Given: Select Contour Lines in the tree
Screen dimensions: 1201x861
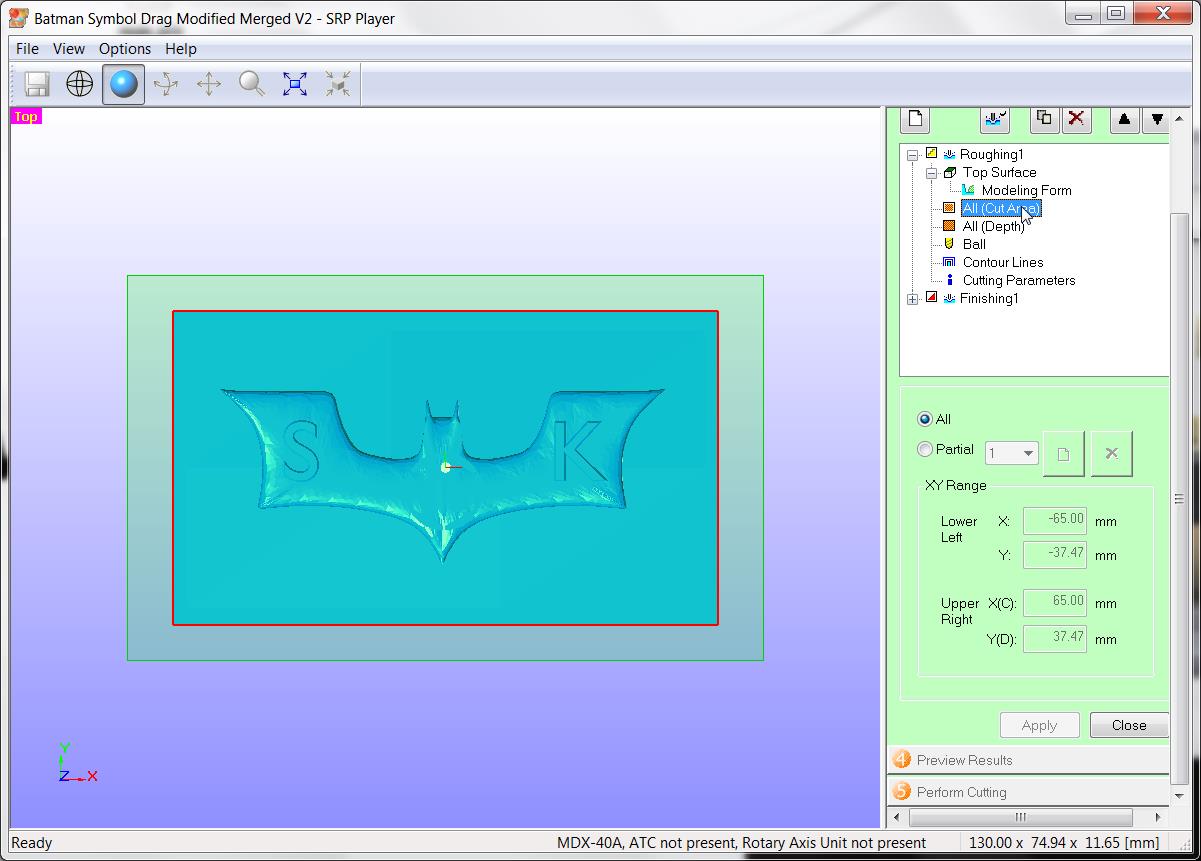Looking at the screenshot, I should 1003,262.
